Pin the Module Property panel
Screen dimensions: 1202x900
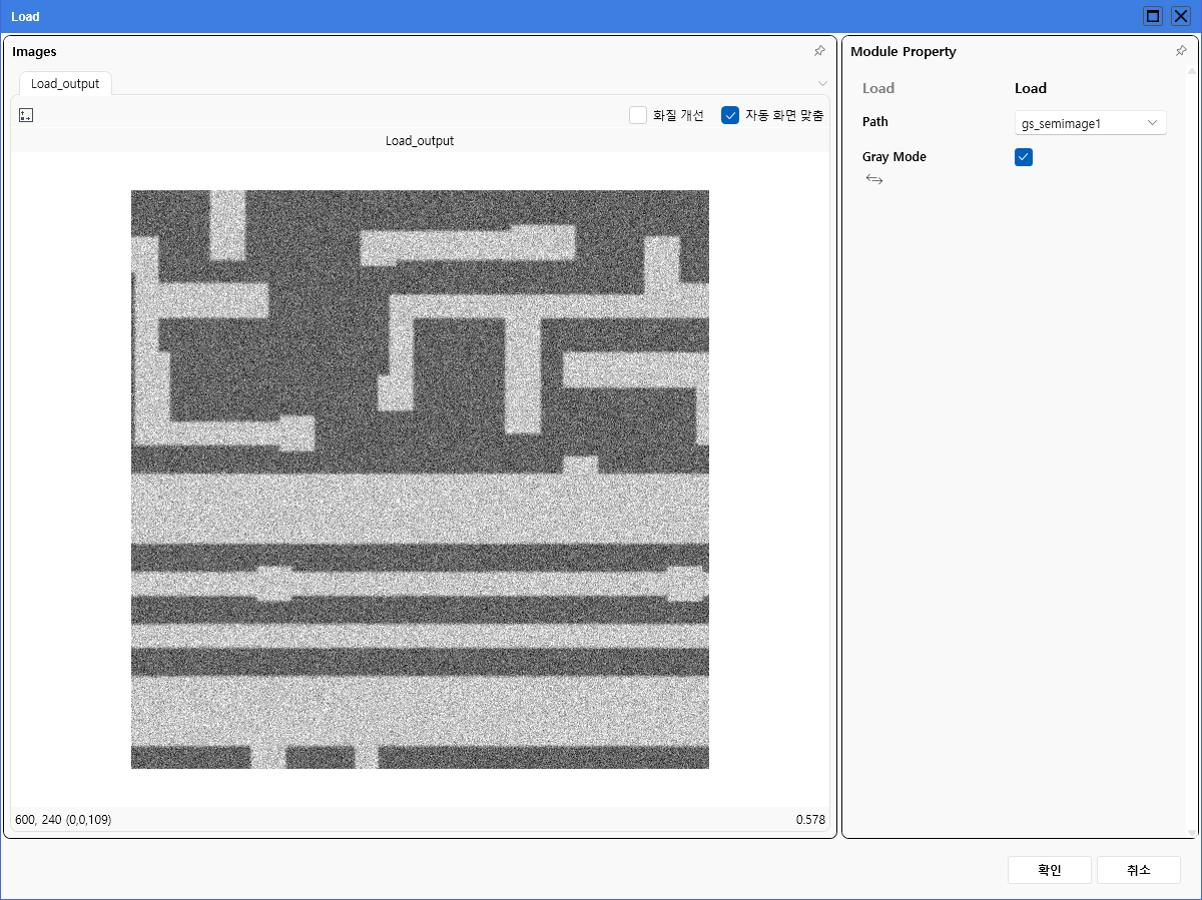(1180, 51)
